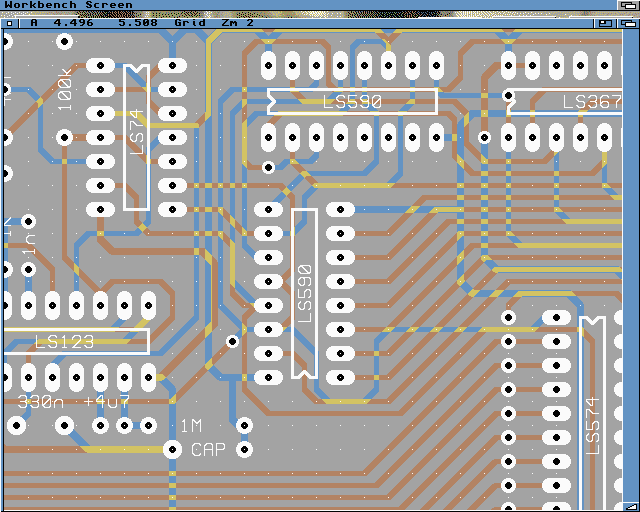Click the layer A indicator in status bar

click(34, 21)
